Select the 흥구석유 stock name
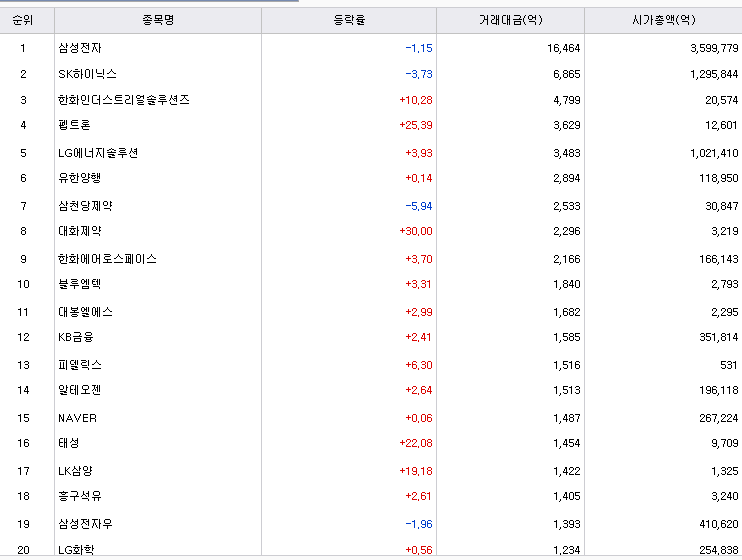This screenshot has width=742, height=560. [80, 496]
